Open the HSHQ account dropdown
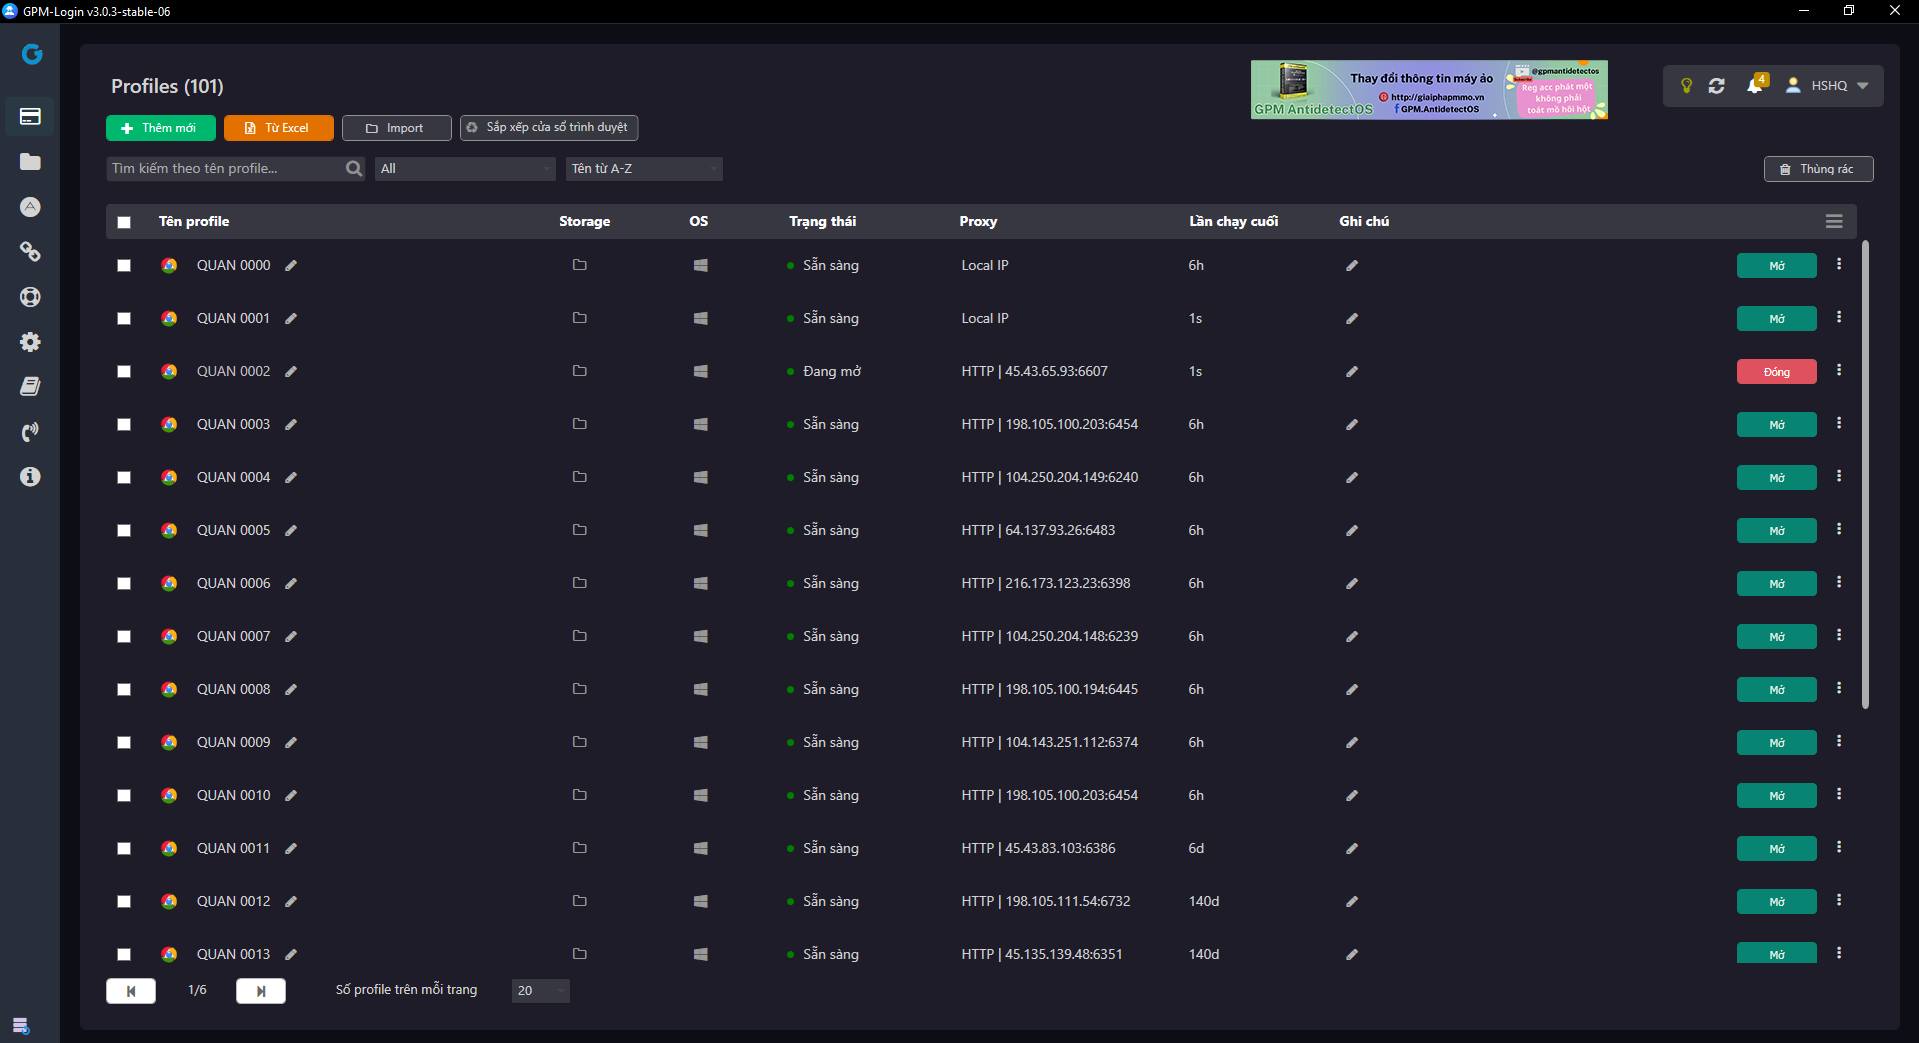Image resolution: width=1919 pixels, height=1043 pixels. pyautogui.click(x=1828, y=86)
